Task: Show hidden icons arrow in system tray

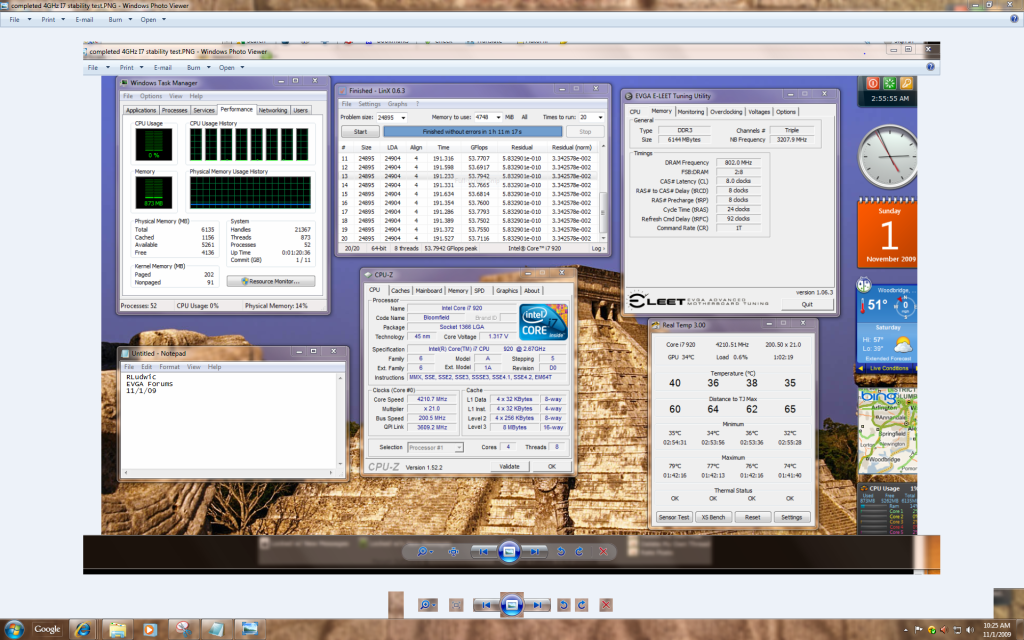Action: (x=905, y=629)
